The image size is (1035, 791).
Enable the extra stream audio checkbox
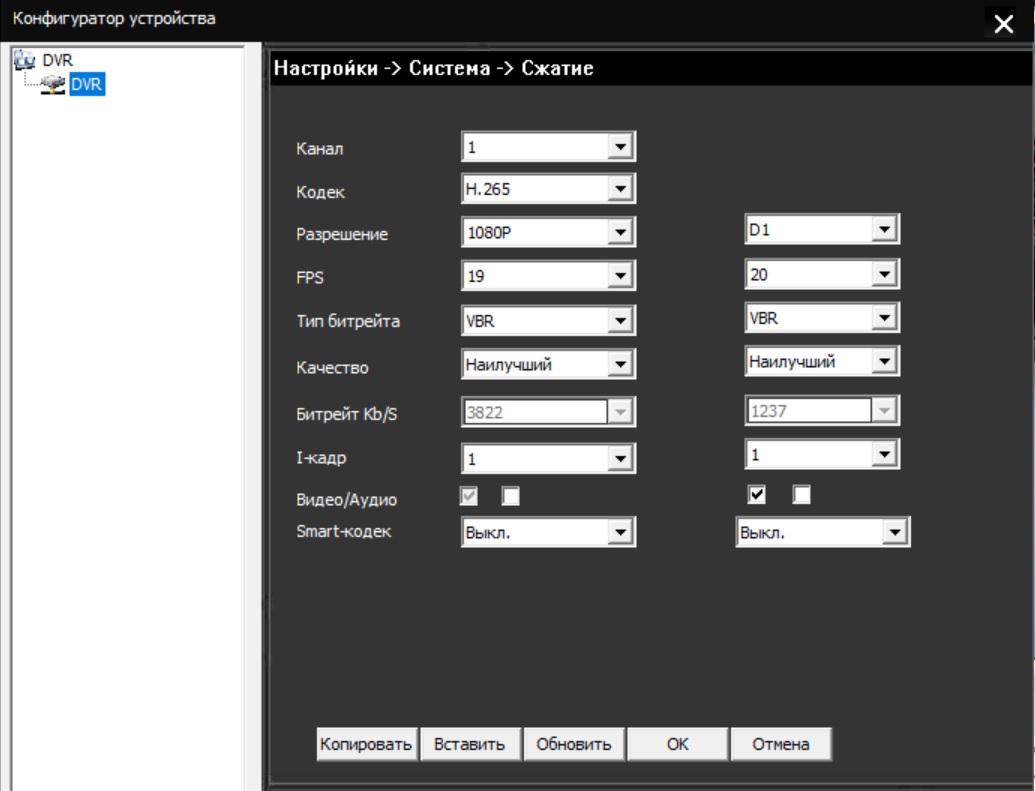[801, 495]
